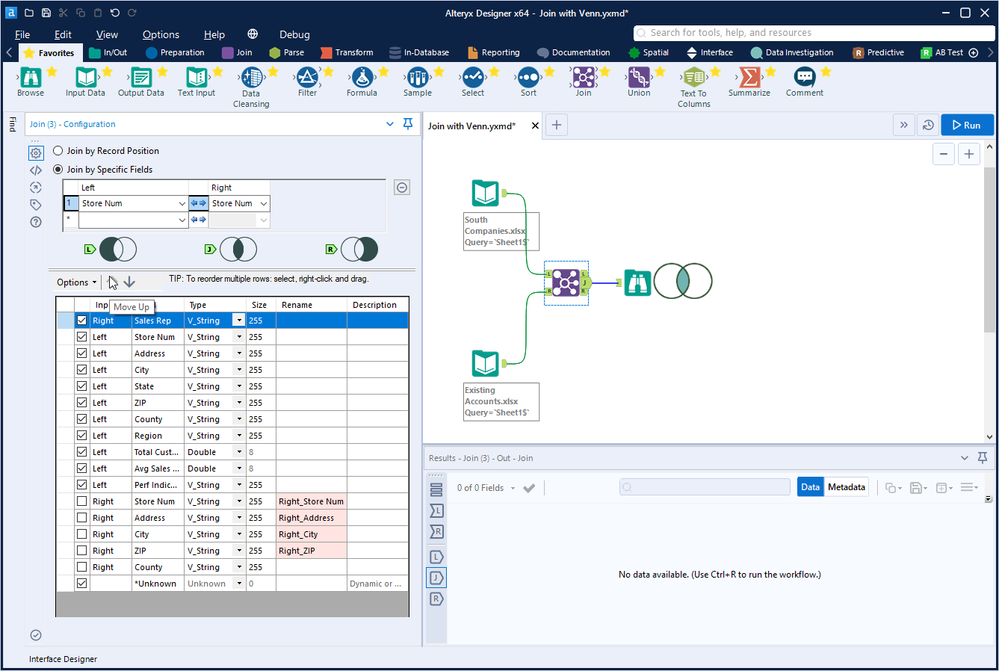
Task: Select the Output Data tool icon
Action: point(141,78)
